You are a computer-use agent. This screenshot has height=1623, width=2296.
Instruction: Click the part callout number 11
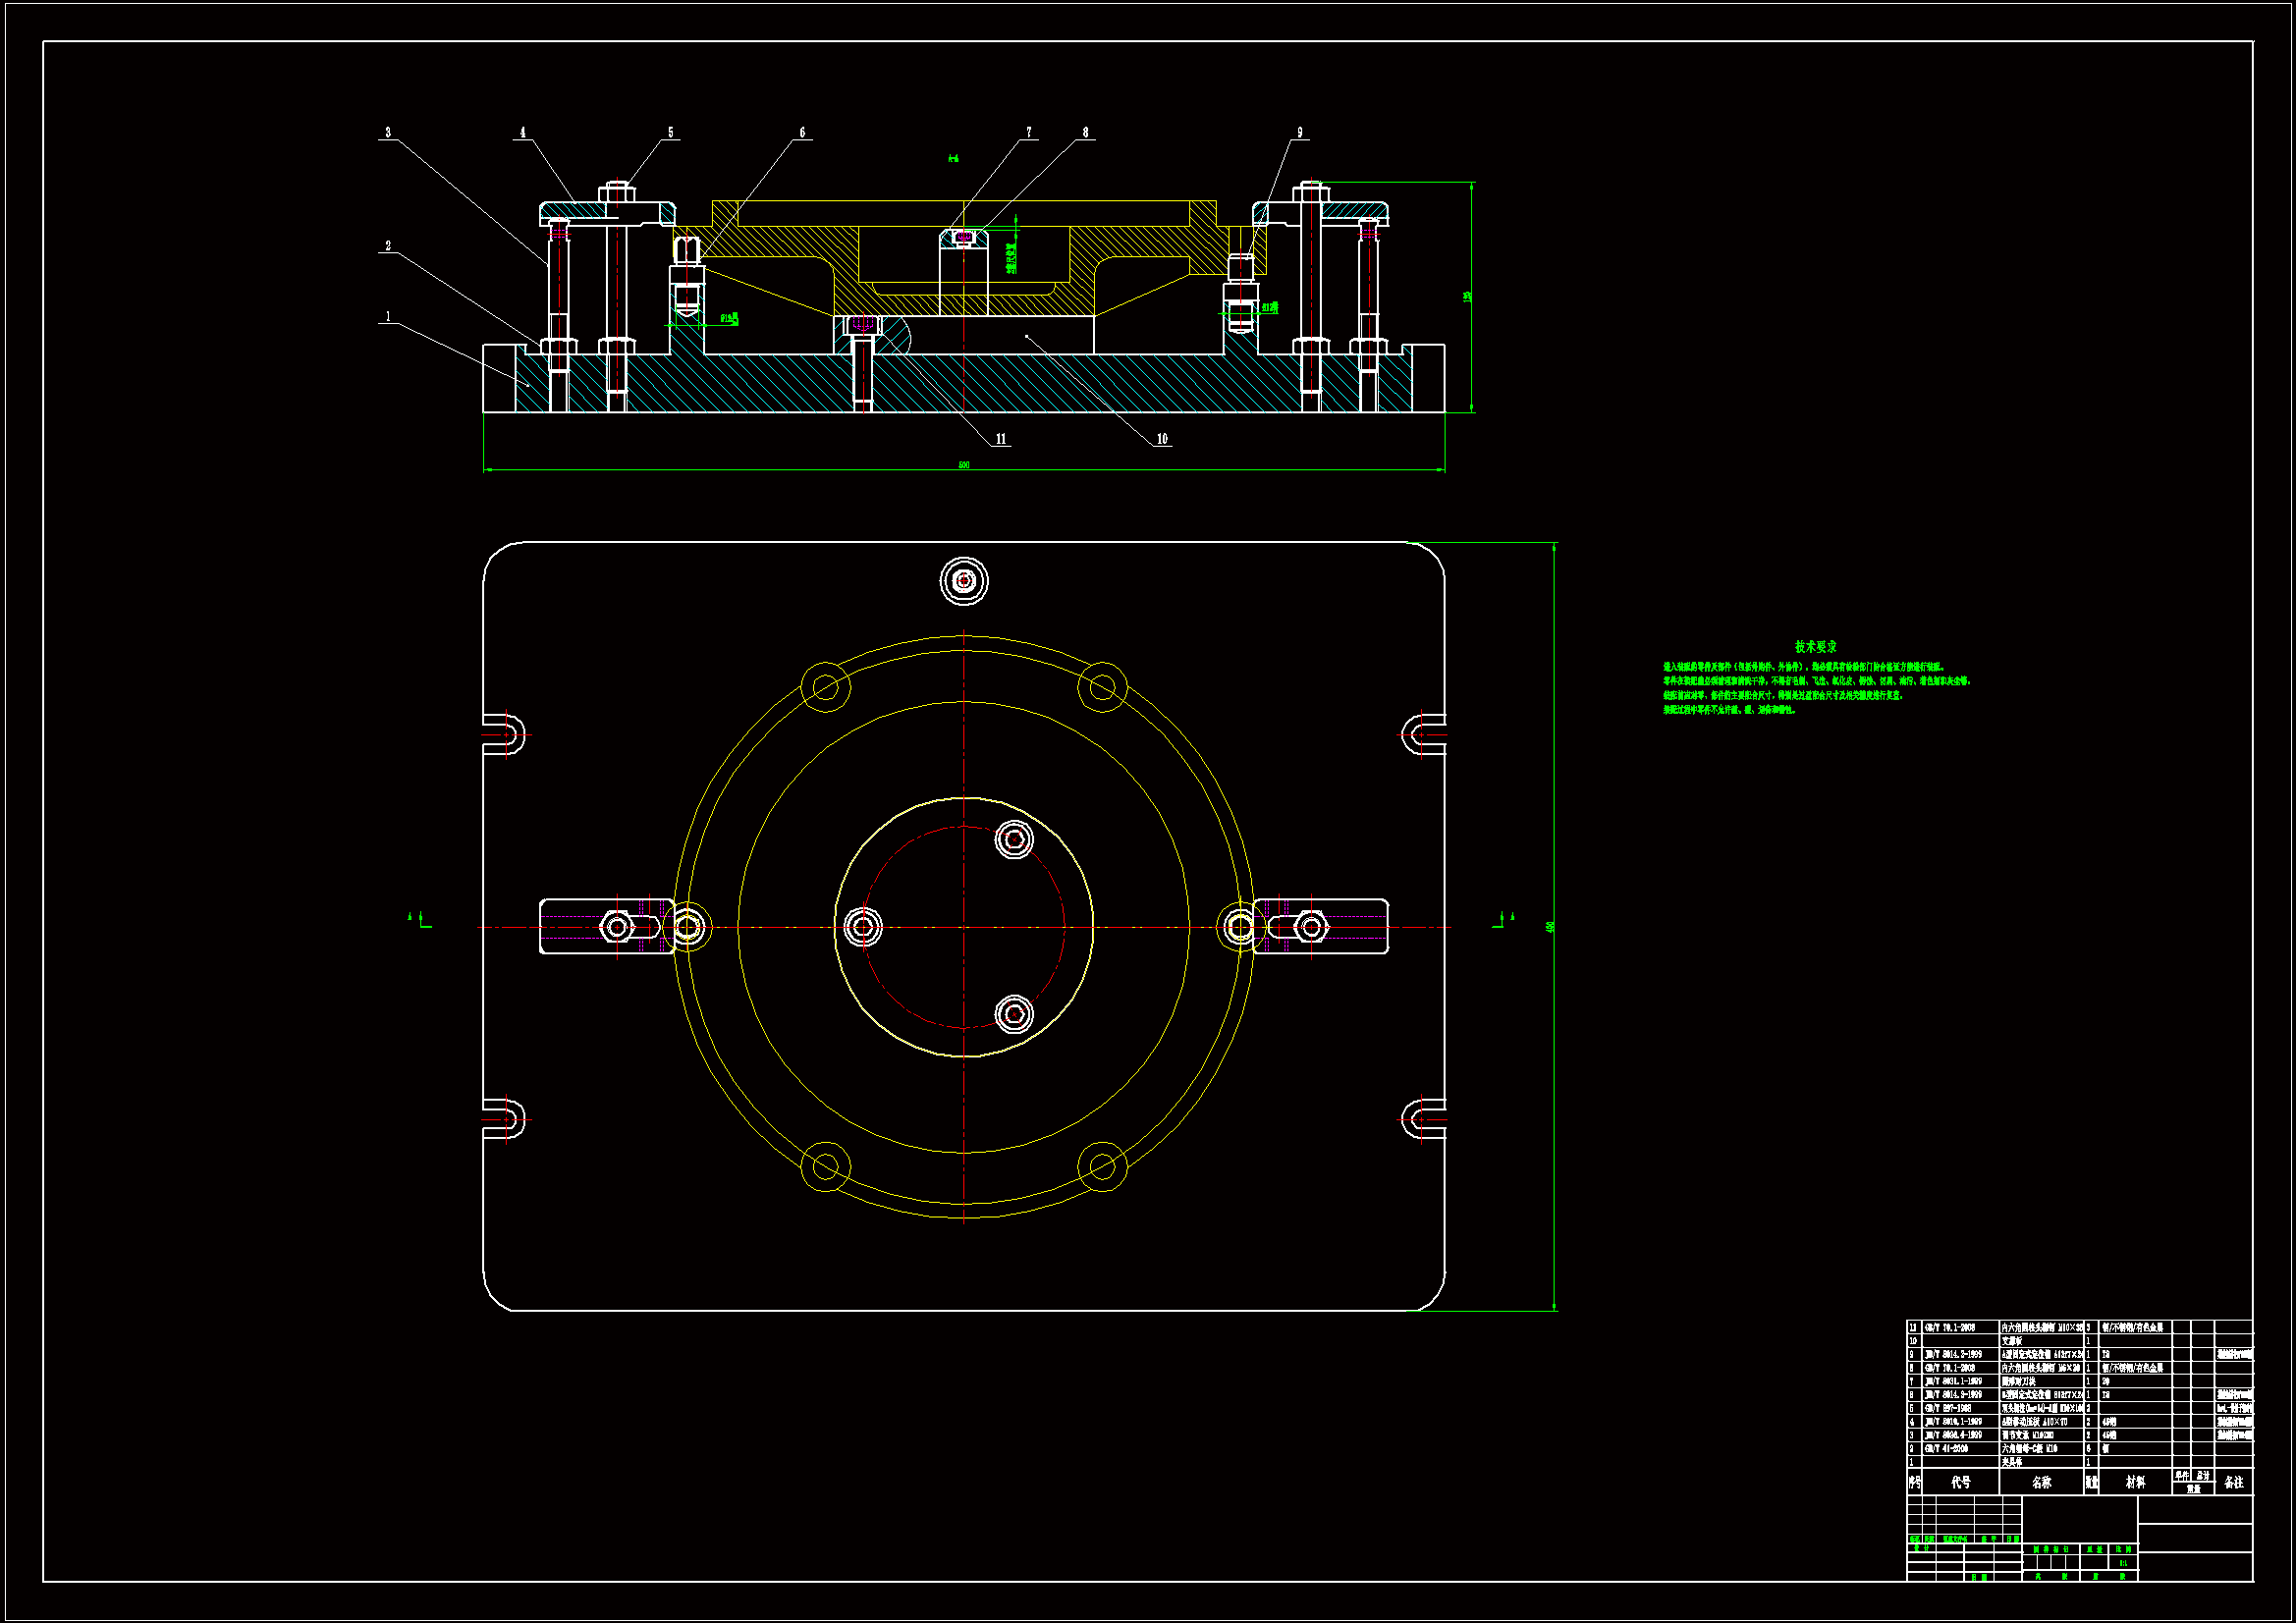pos(1001,439)
